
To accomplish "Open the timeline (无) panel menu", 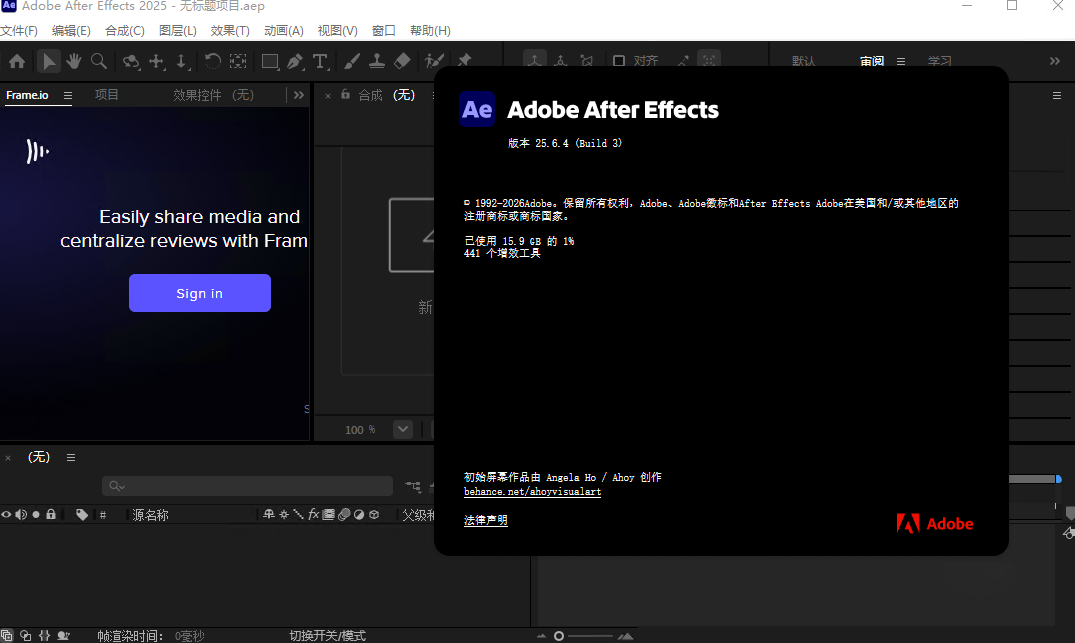I will click(71, 457).
